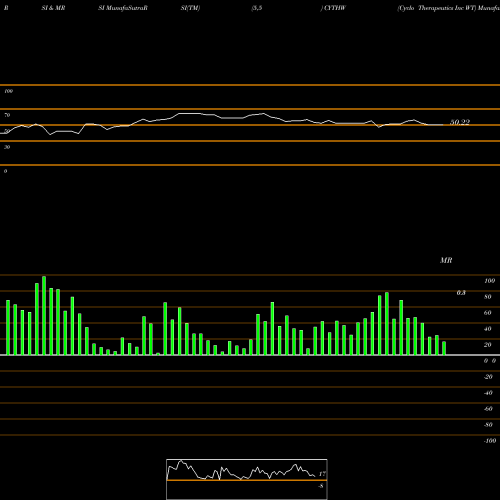Click the -100 label on MR axis

pos(489,441)
